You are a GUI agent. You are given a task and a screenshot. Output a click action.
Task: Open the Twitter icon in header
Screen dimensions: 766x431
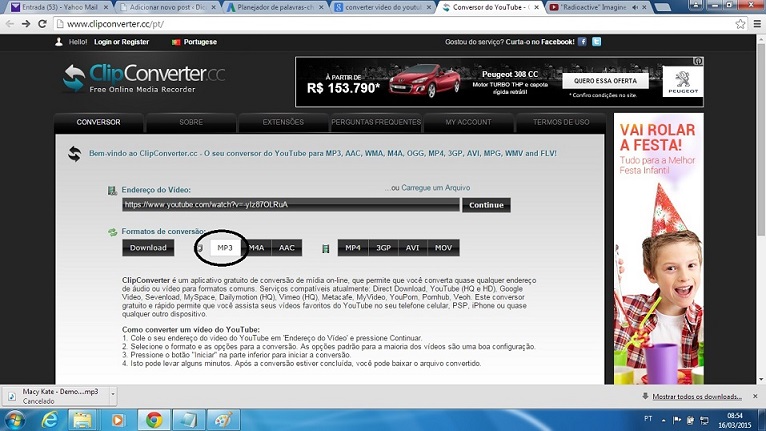596,42
